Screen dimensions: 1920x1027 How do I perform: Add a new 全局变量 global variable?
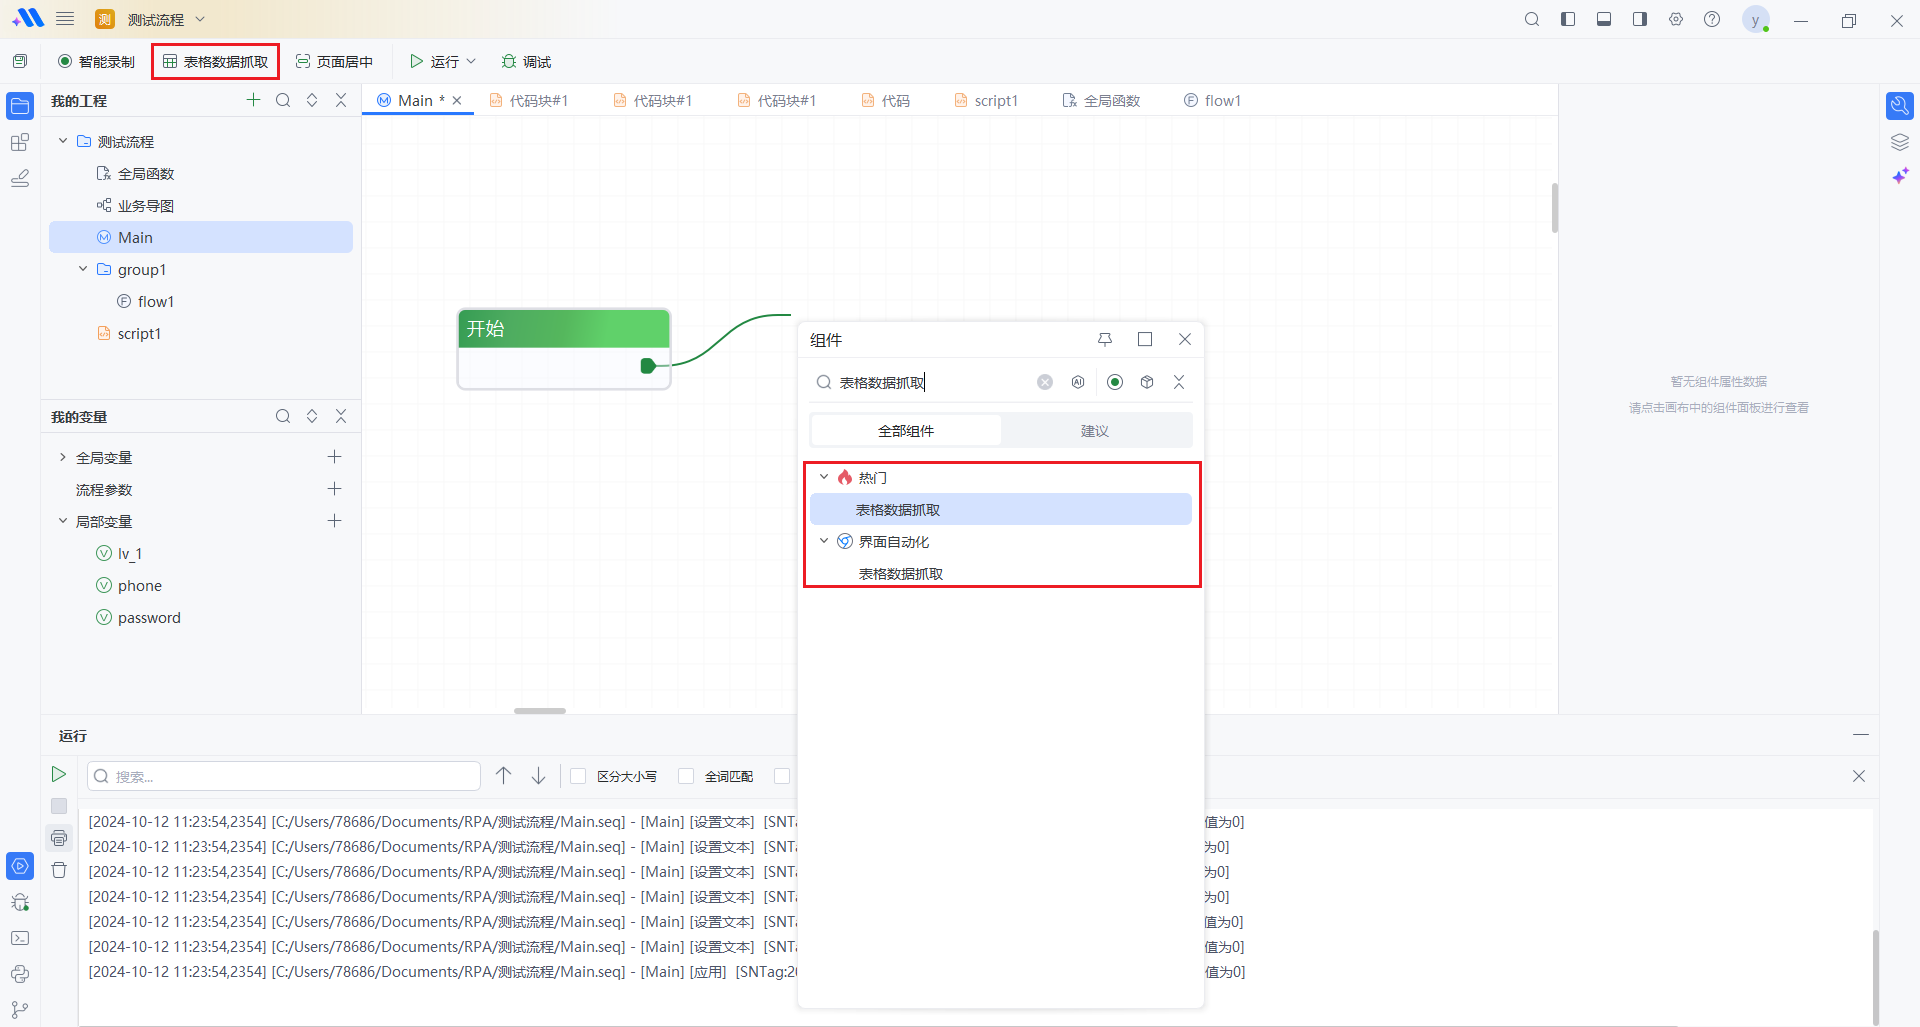334,457
